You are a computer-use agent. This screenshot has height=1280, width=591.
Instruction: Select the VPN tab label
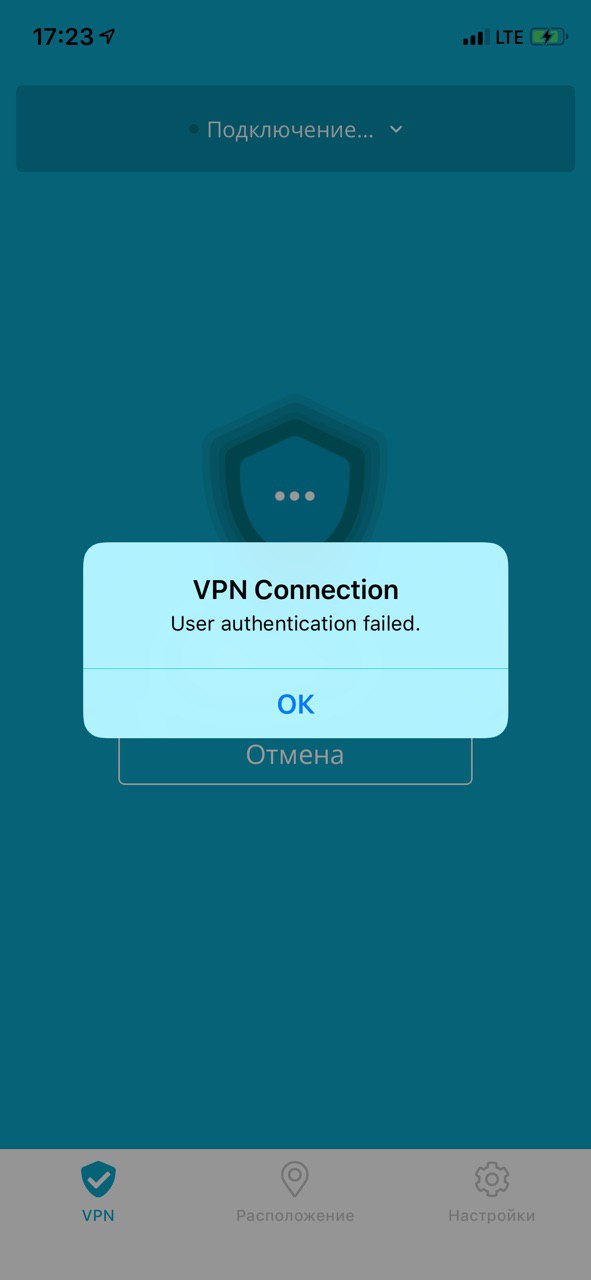[98, 1216]
